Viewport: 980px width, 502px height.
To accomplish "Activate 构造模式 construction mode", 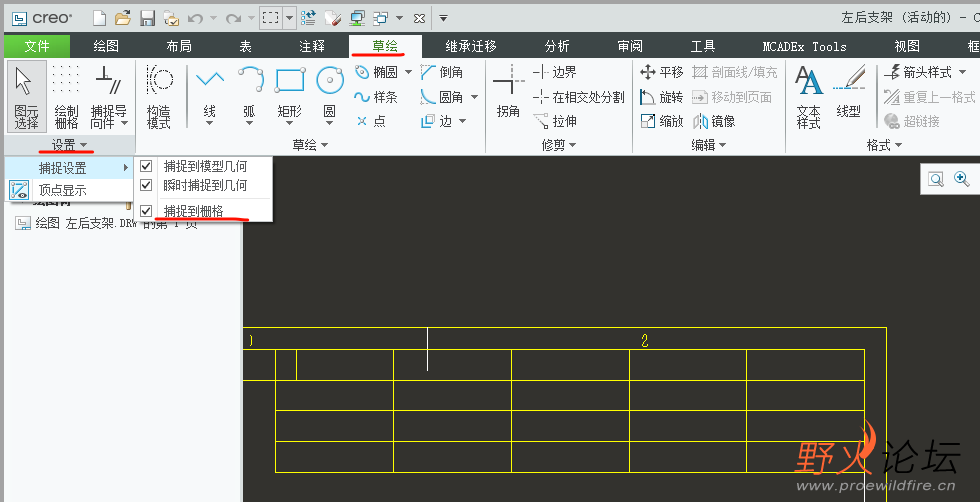I will click(x=159, y=96).
